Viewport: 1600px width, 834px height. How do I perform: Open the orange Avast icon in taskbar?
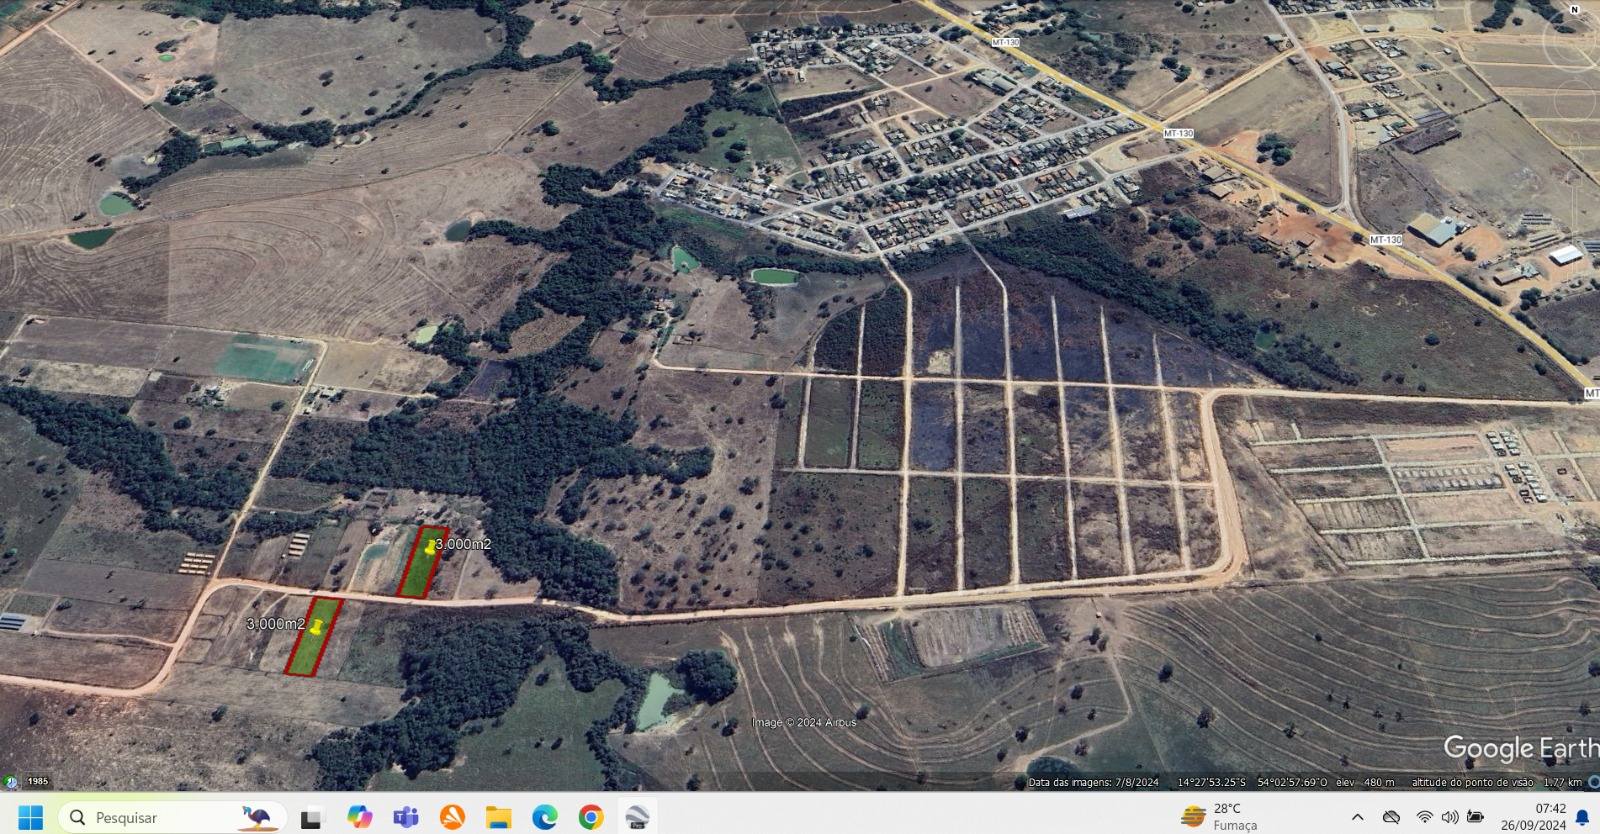point(453,817)
